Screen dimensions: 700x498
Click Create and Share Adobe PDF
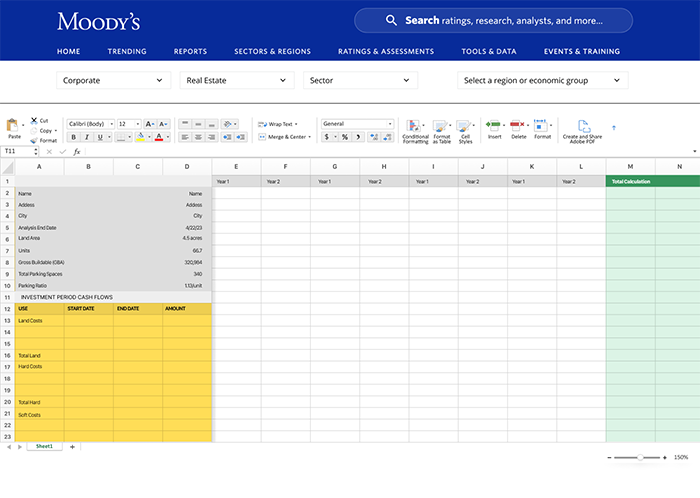pos(582,128)
